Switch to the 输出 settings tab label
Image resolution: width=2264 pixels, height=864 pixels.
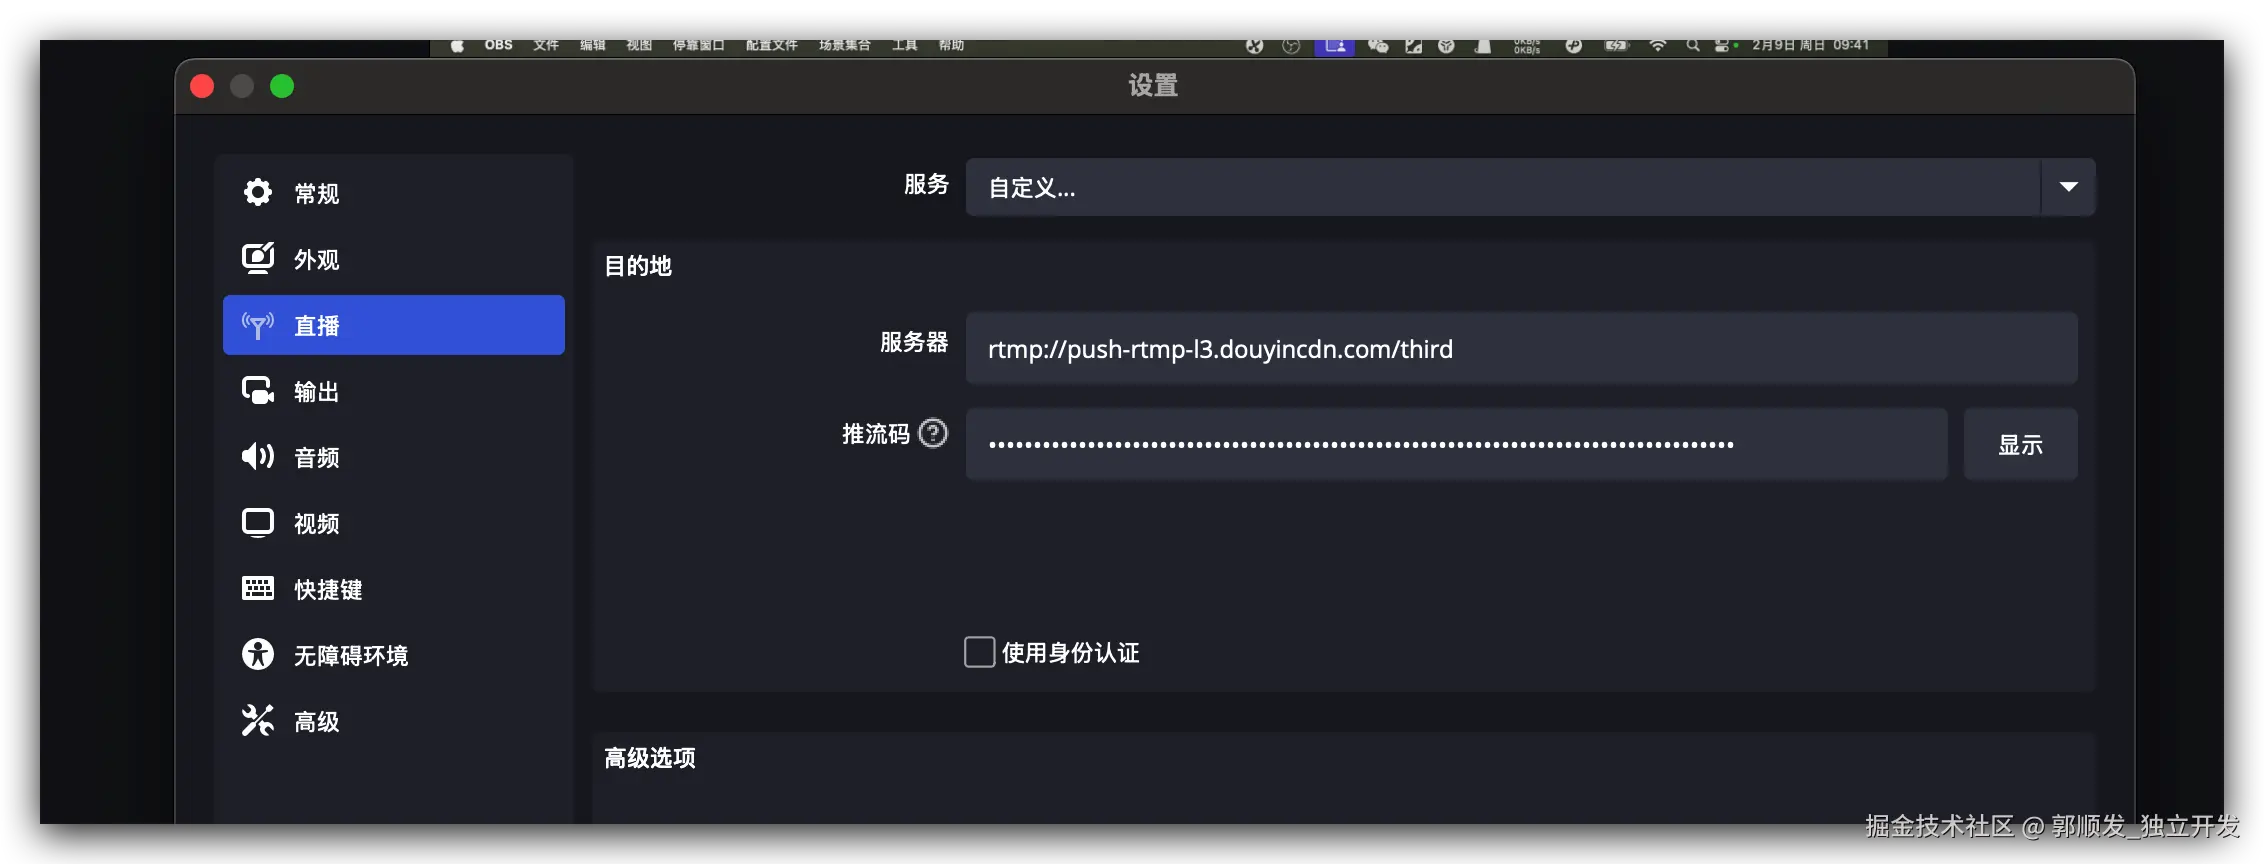(316, 391)
